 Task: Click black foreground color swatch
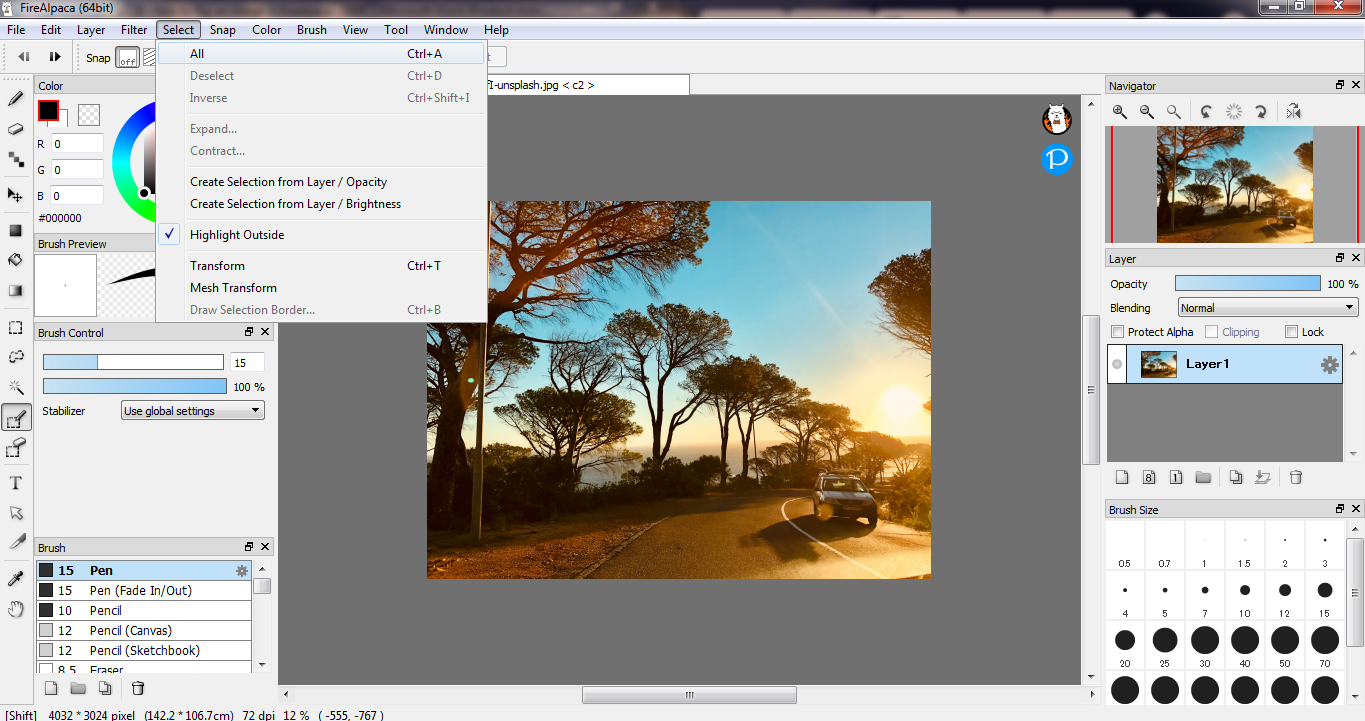[48, 110]
